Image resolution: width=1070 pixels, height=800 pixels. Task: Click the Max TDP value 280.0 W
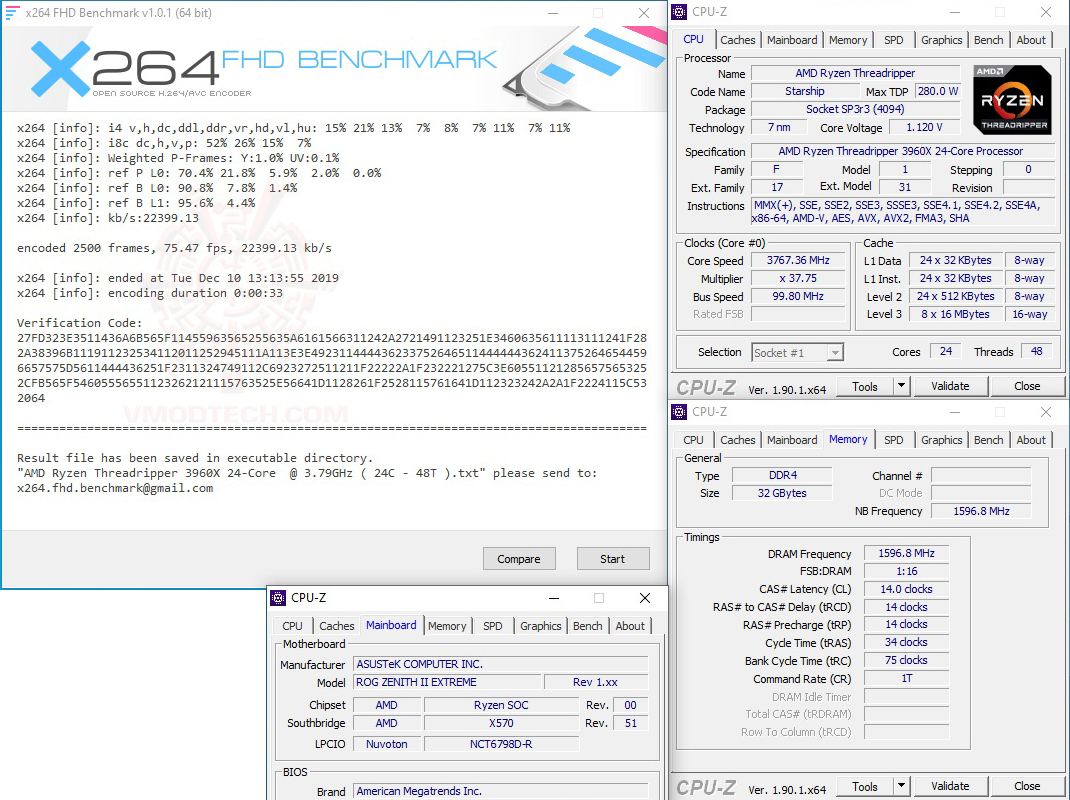pyautogui.click(x=938, y=91)
